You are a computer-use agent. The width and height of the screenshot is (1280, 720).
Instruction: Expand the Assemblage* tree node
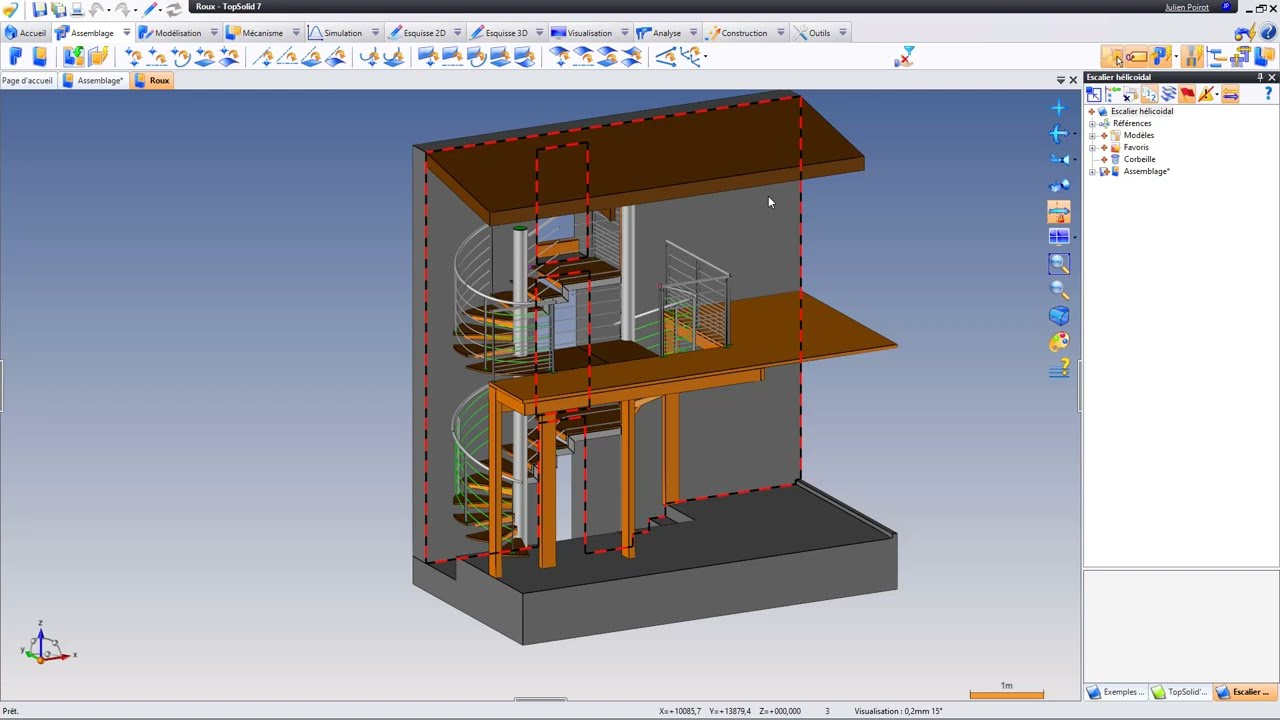click(1093, 171)
